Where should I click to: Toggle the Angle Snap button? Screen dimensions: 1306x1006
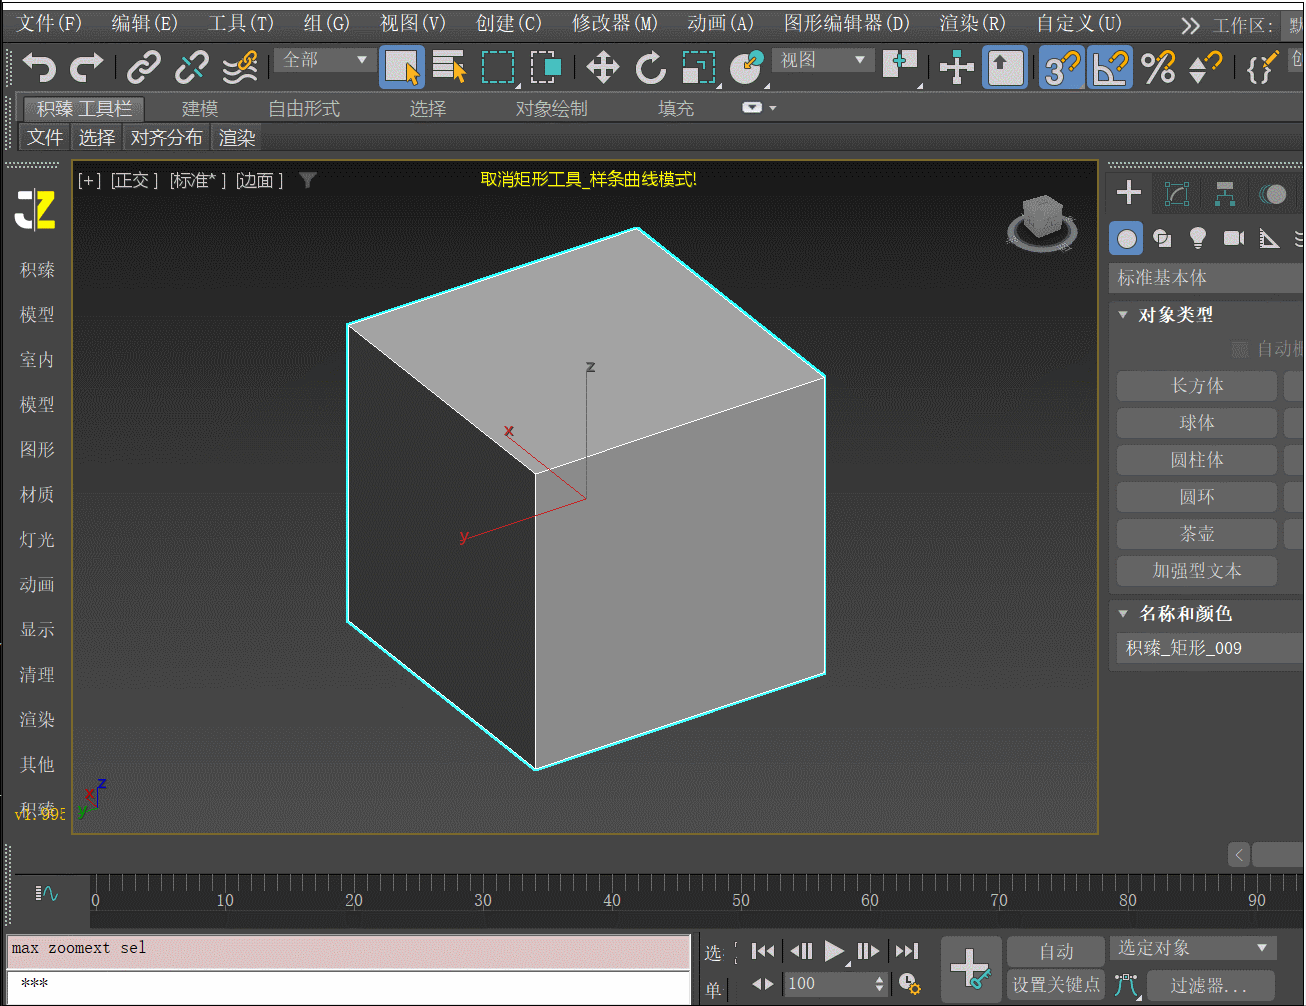tap(1110, 67)
